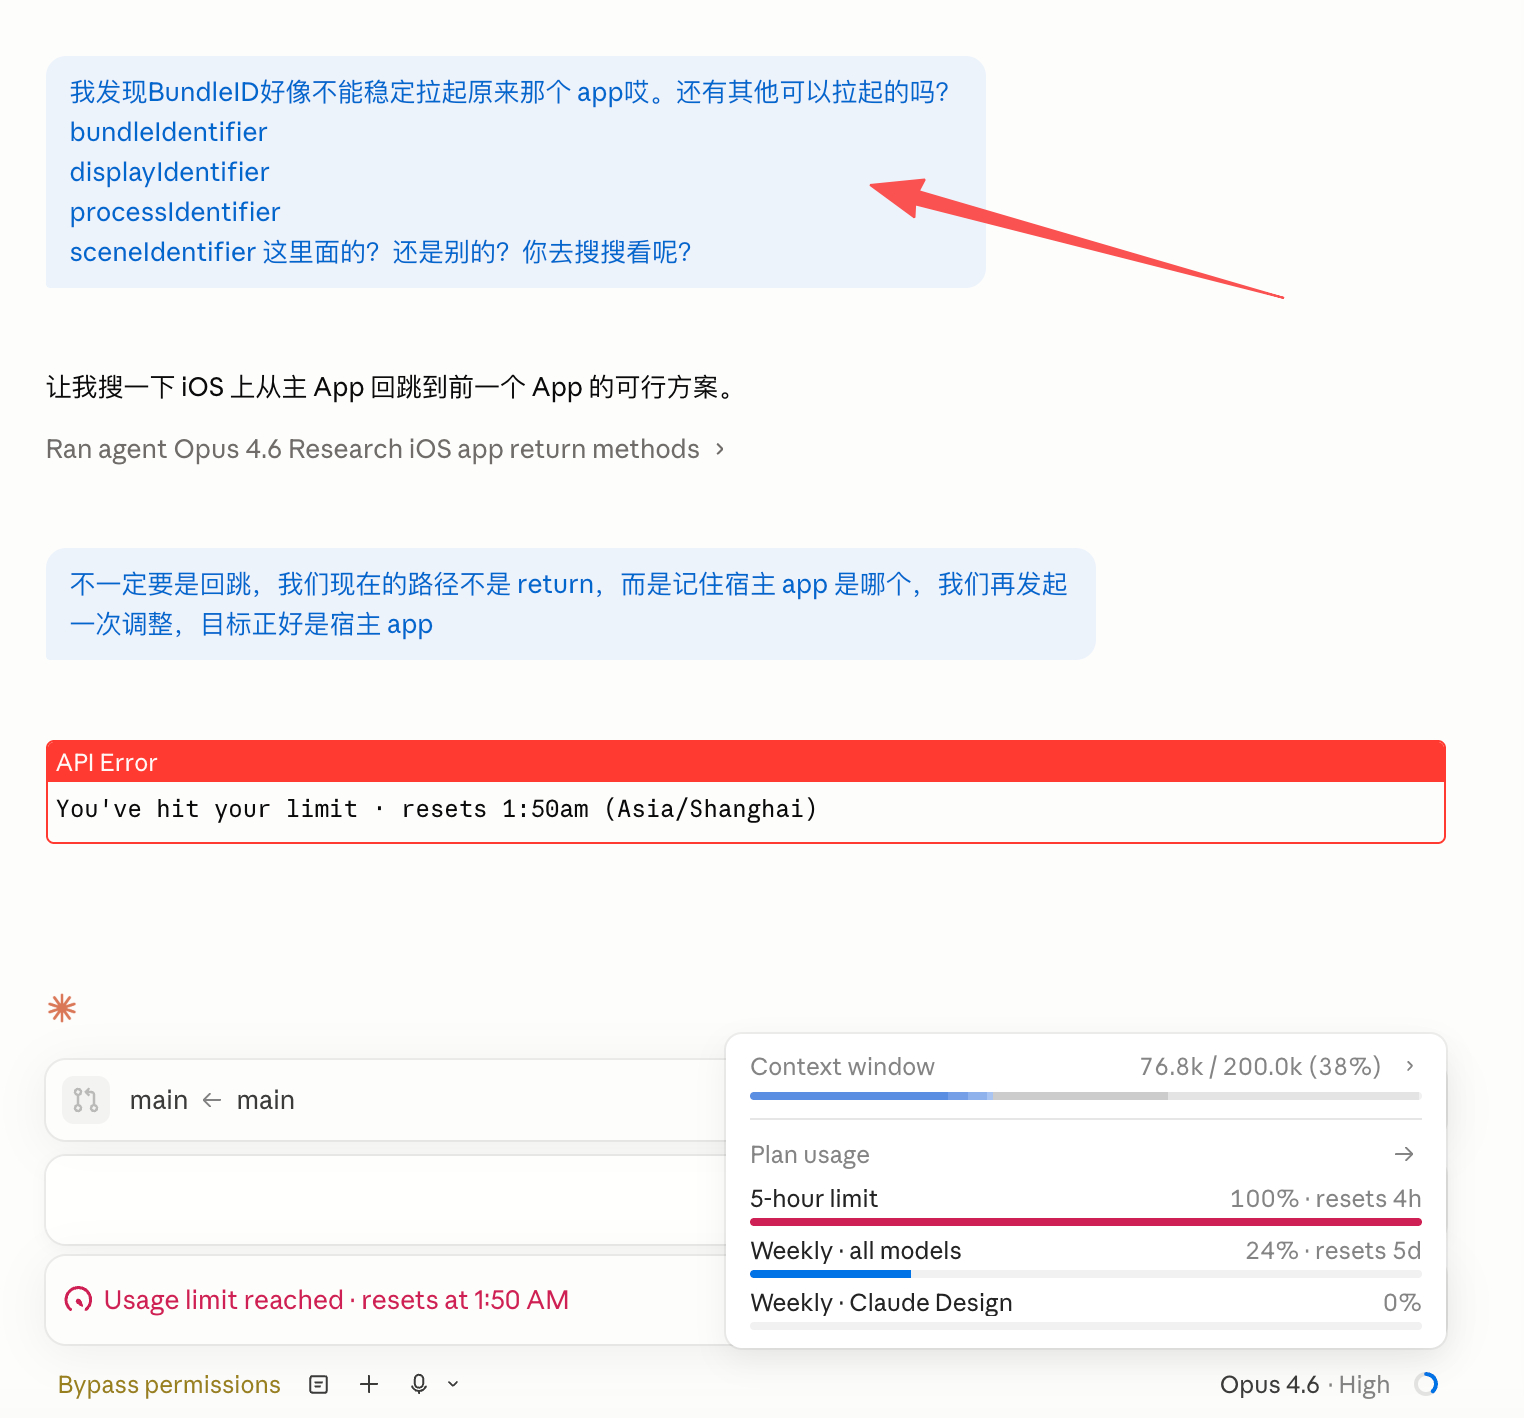Expand the Ran agent Opus 4.6 Research row

click(x=385, y=449)
